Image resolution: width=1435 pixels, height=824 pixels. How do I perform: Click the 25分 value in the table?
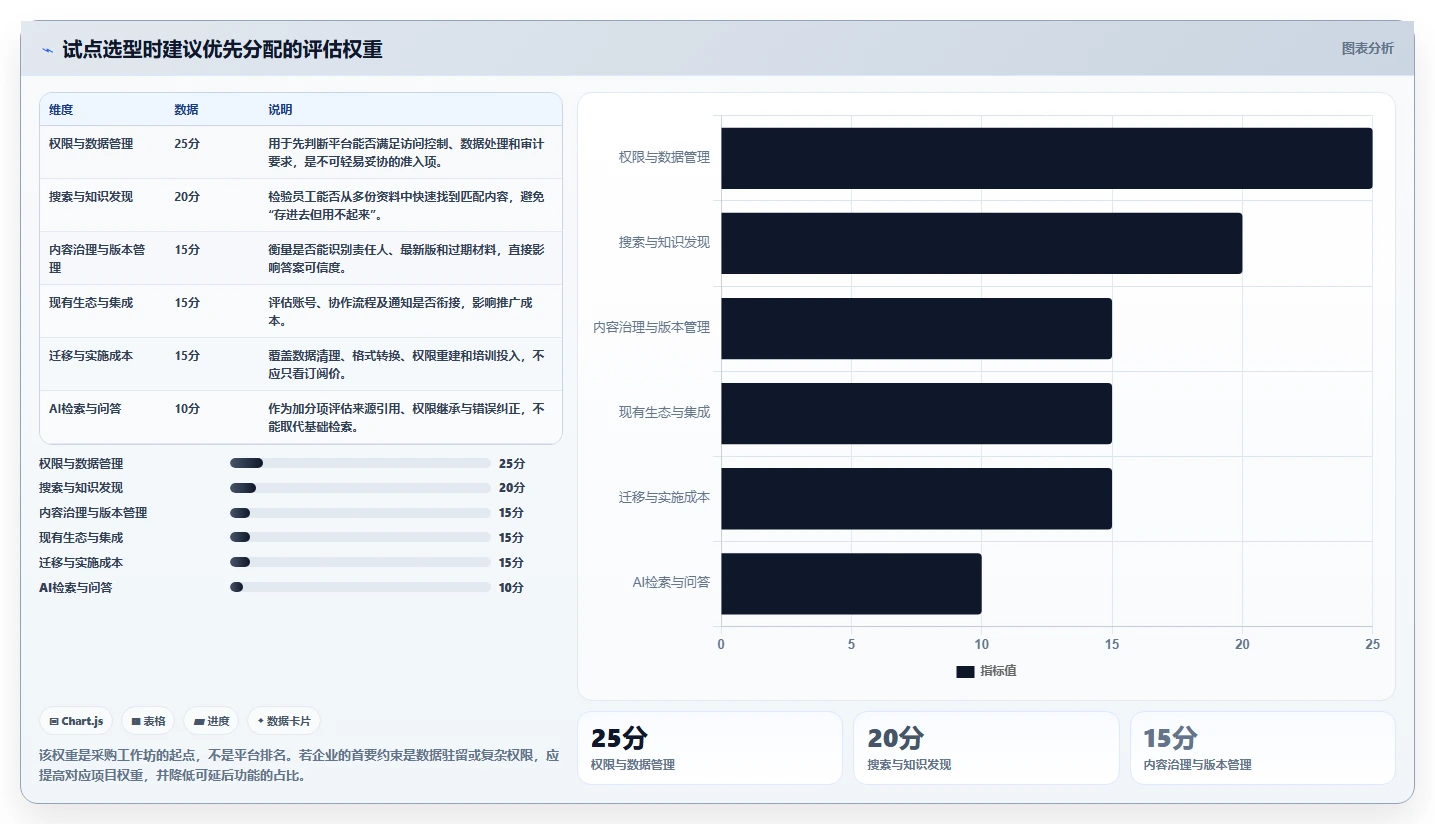pos(187,144)
